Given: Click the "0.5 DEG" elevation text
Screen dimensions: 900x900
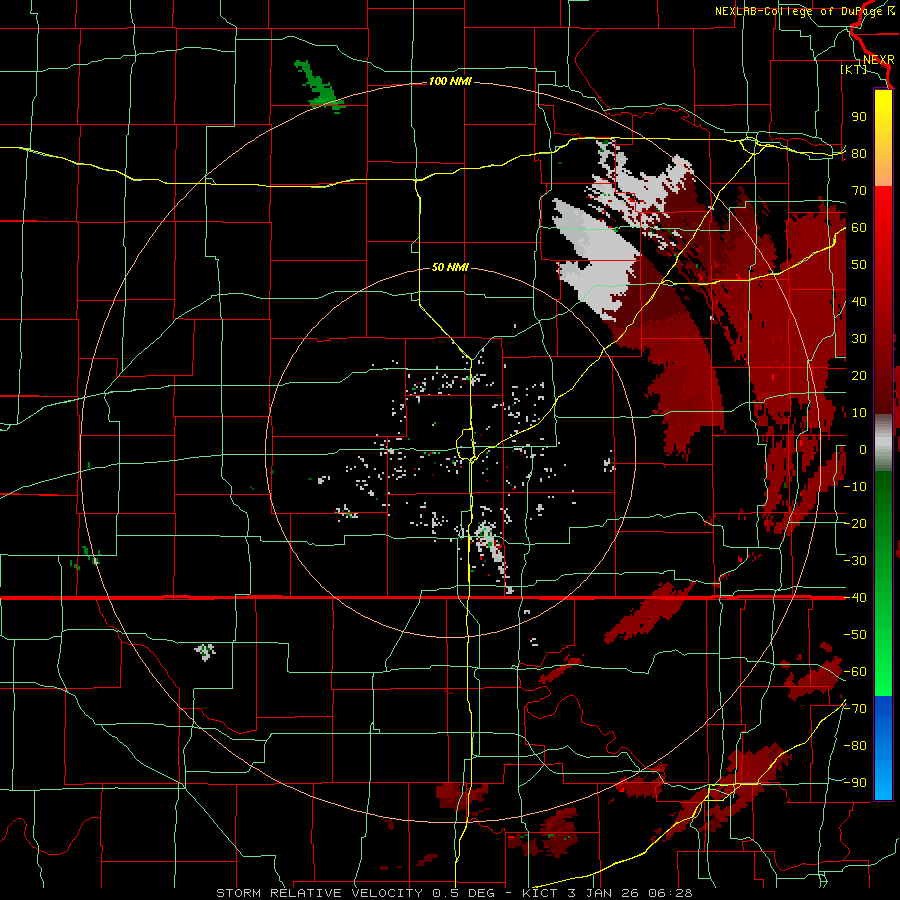Looking at the screenshot, I should pyautogui.click(x=462, y=893).
